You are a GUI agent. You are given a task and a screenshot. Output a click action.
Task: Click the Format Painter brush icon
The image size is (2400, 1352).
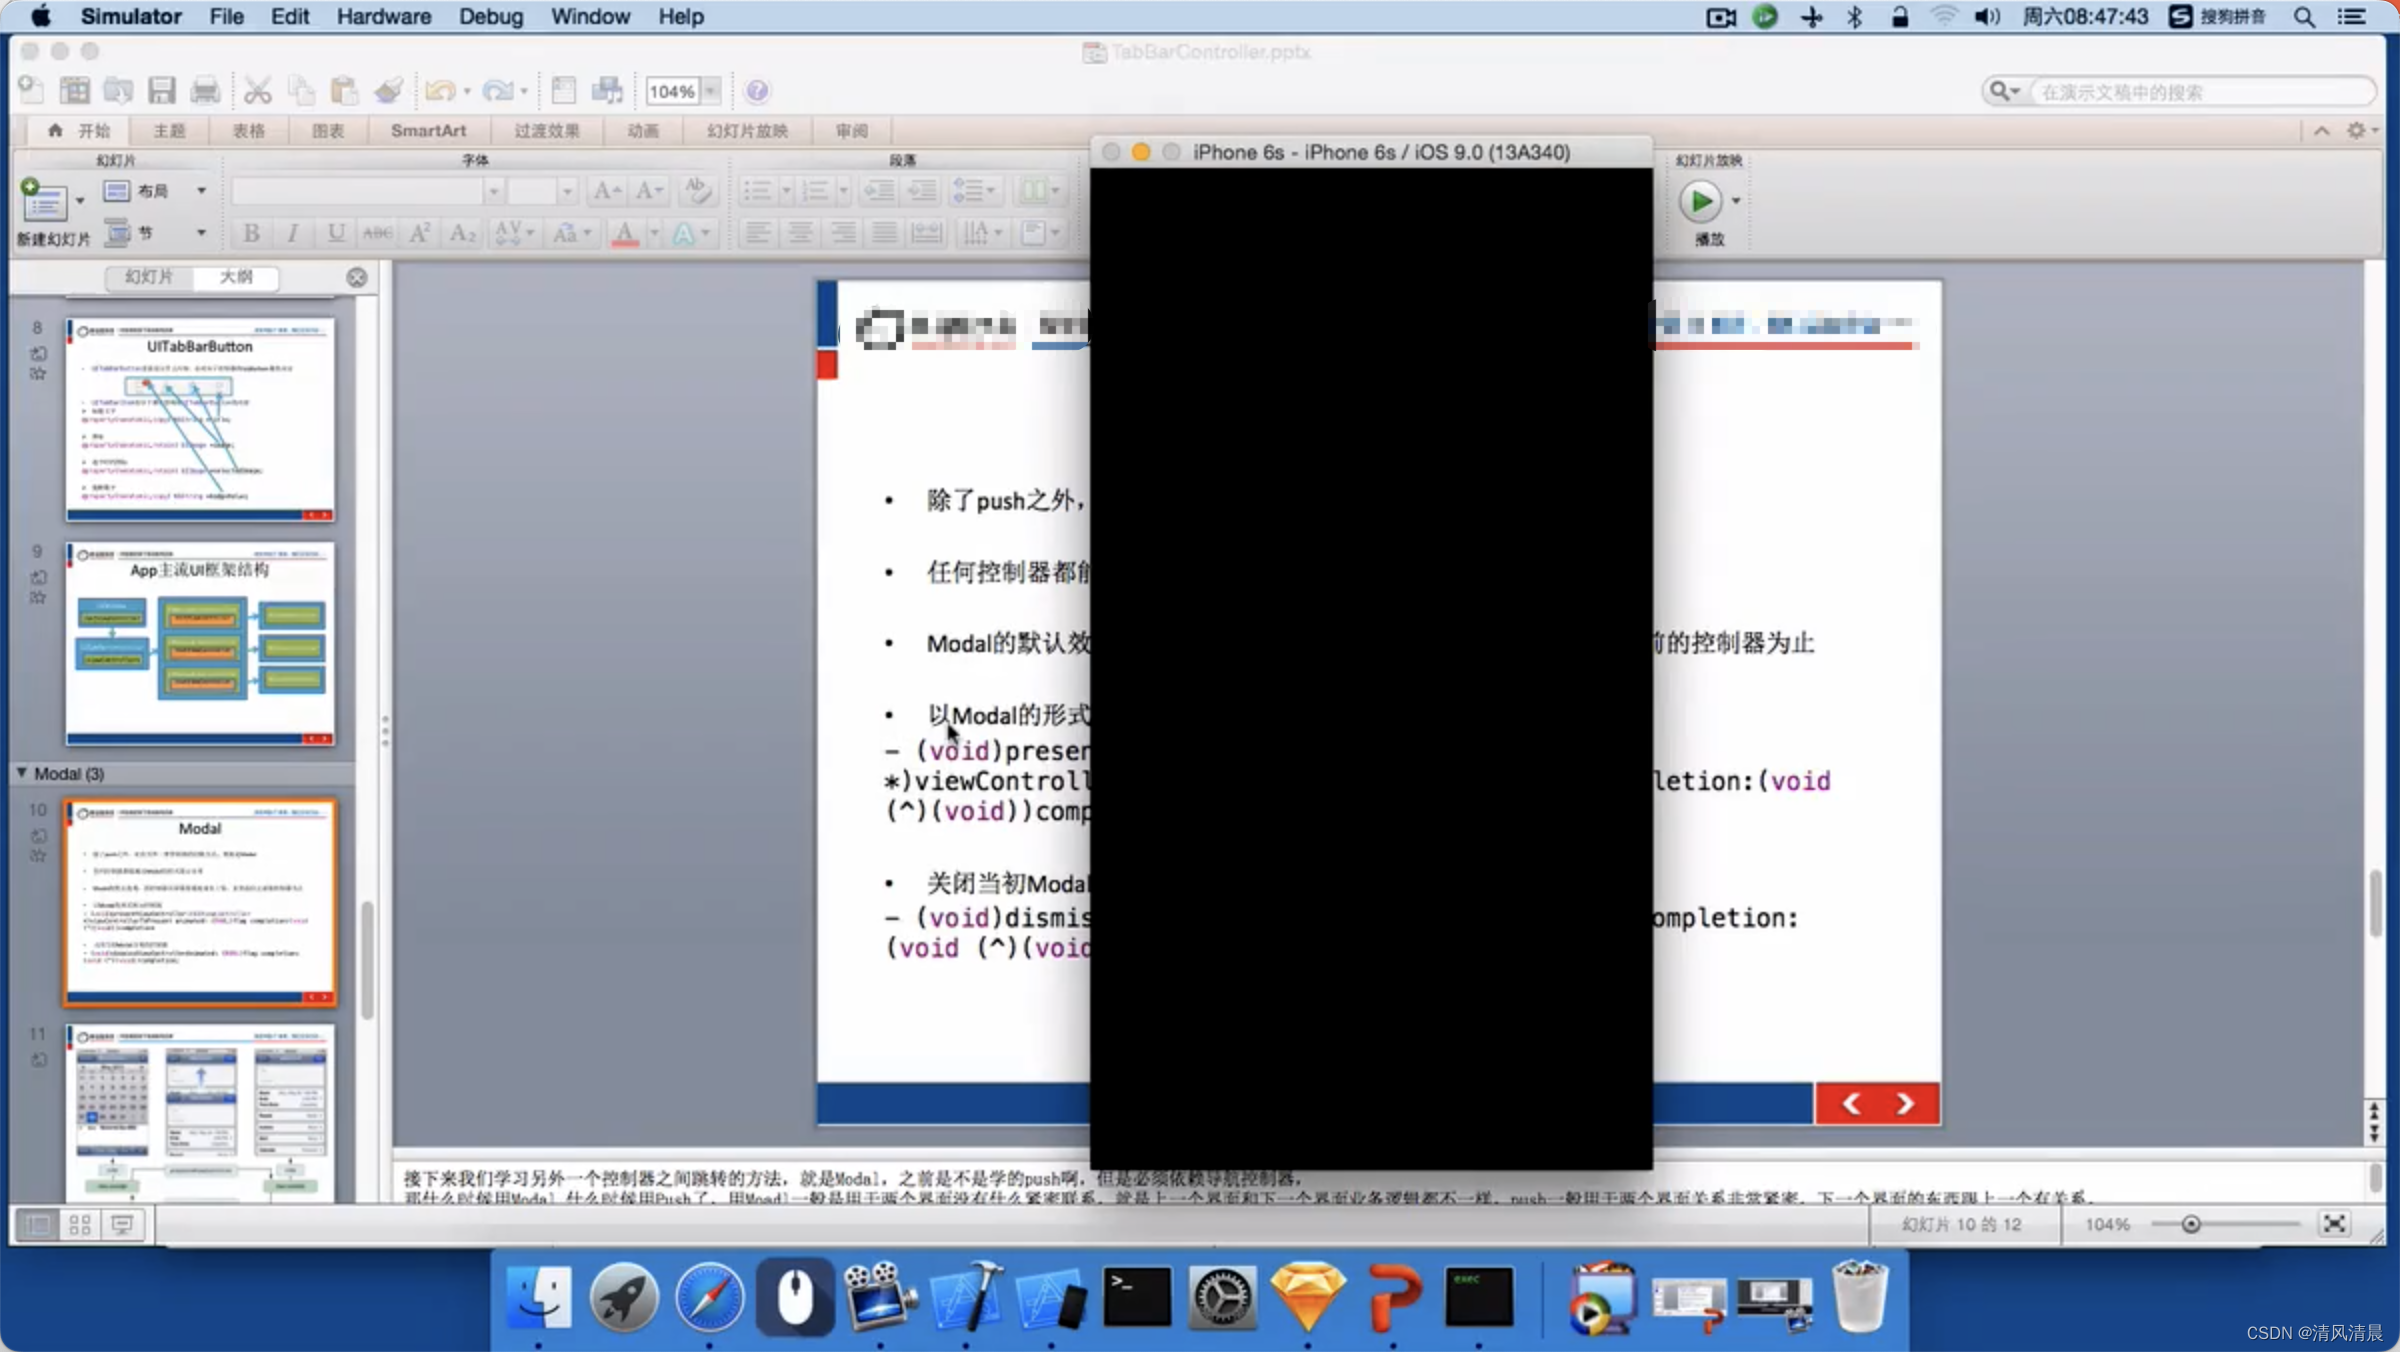(388, 91)
